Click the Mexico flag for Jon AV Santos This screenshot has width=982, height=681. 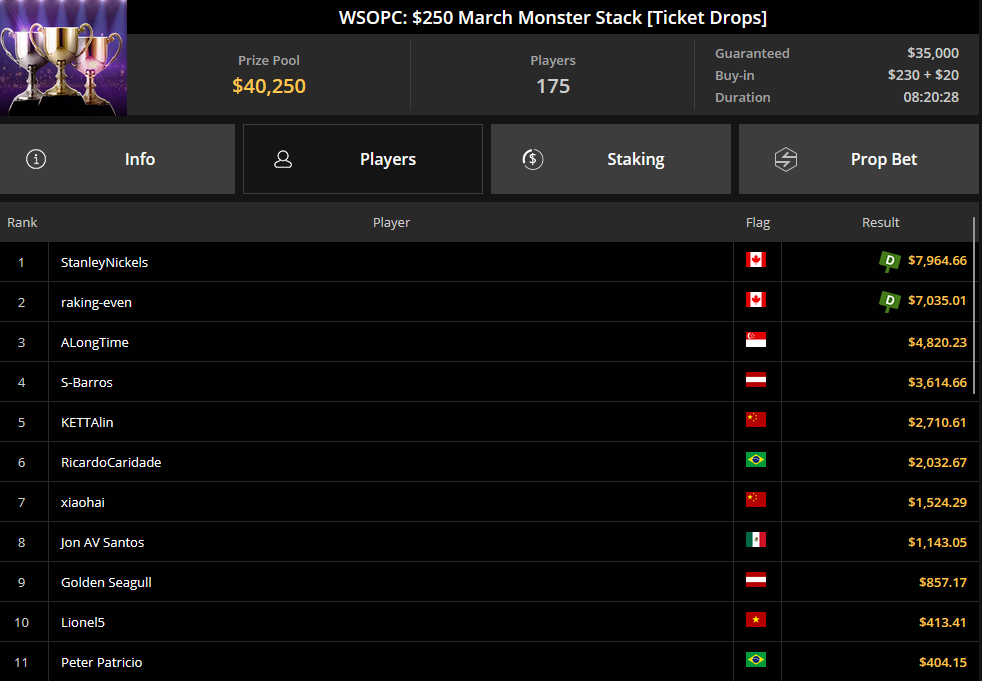click(756, 540)
